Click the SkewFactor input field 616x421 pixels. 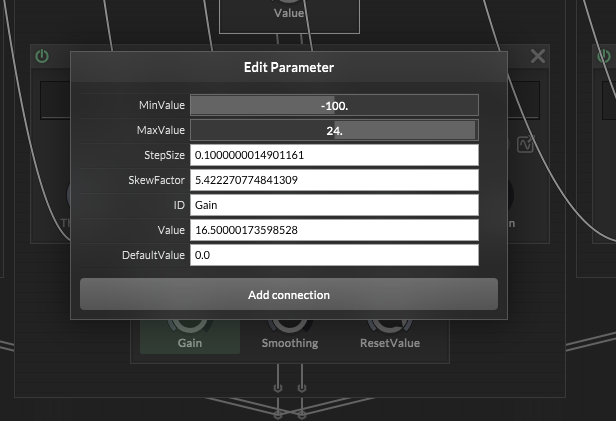(x=334, y=180)
